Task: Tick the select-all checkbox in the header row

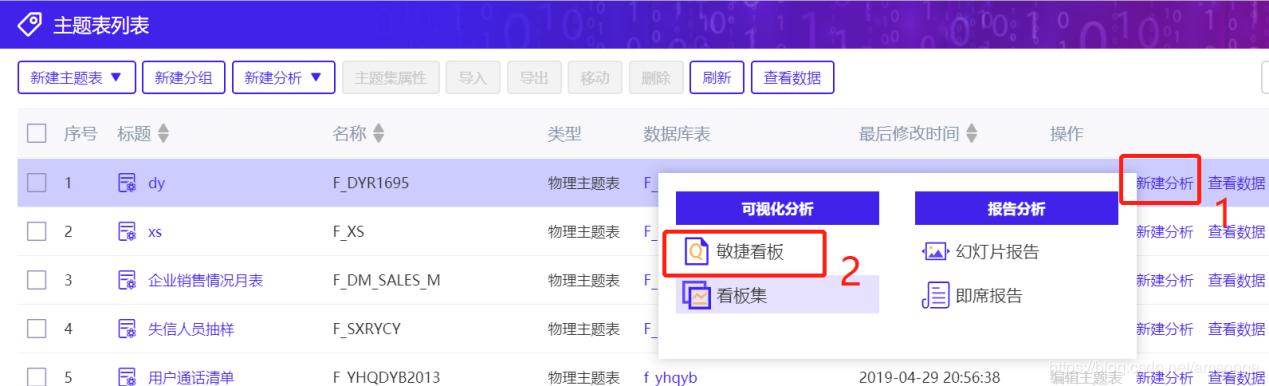Action: (37, 134)
